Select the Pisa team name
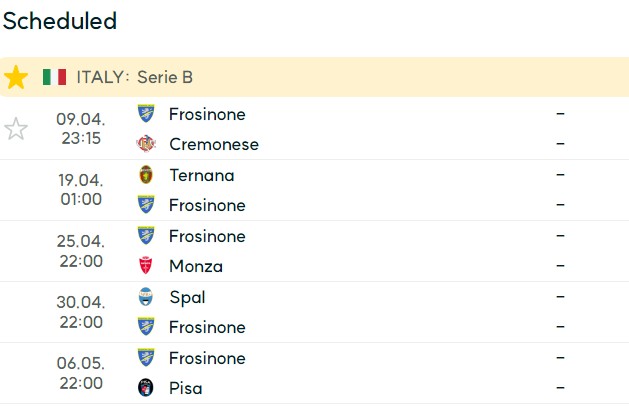This screenshot has height=420, width=629. 185,388
